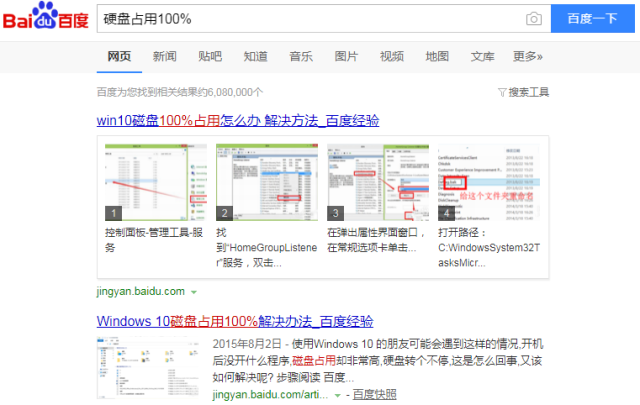Open step 1 thumbnail 控制面板-管理工具-服务
This screenshot has height=405, width=640.
click(x=156, y=182)
